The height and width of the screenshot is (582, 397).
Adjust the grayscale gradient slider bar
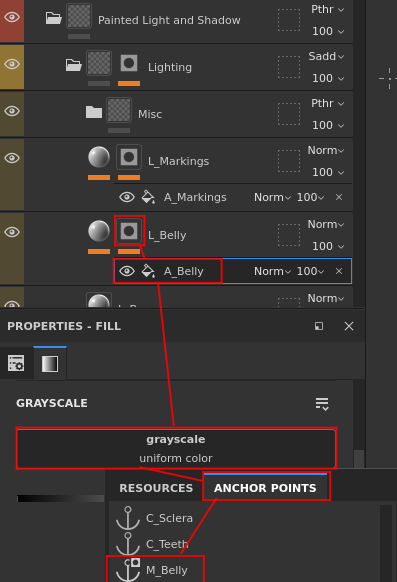60,498
